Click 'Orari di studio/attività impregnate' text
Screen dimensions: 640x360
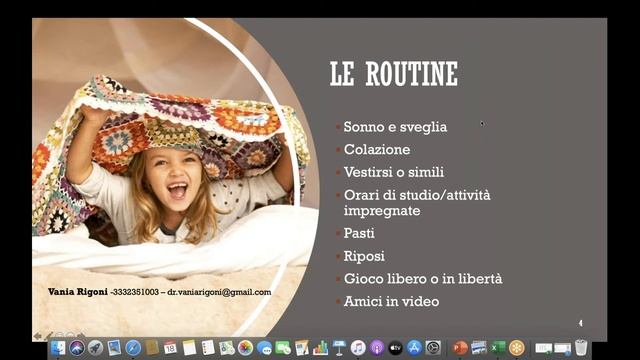[x=417, y=203]
